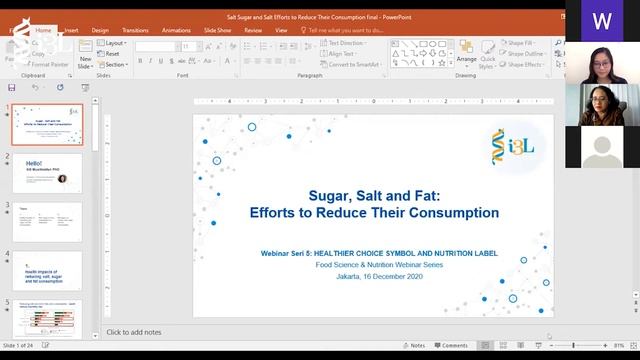Open the Home ribbon tab
640x360 pixels.
coord(43,30)
